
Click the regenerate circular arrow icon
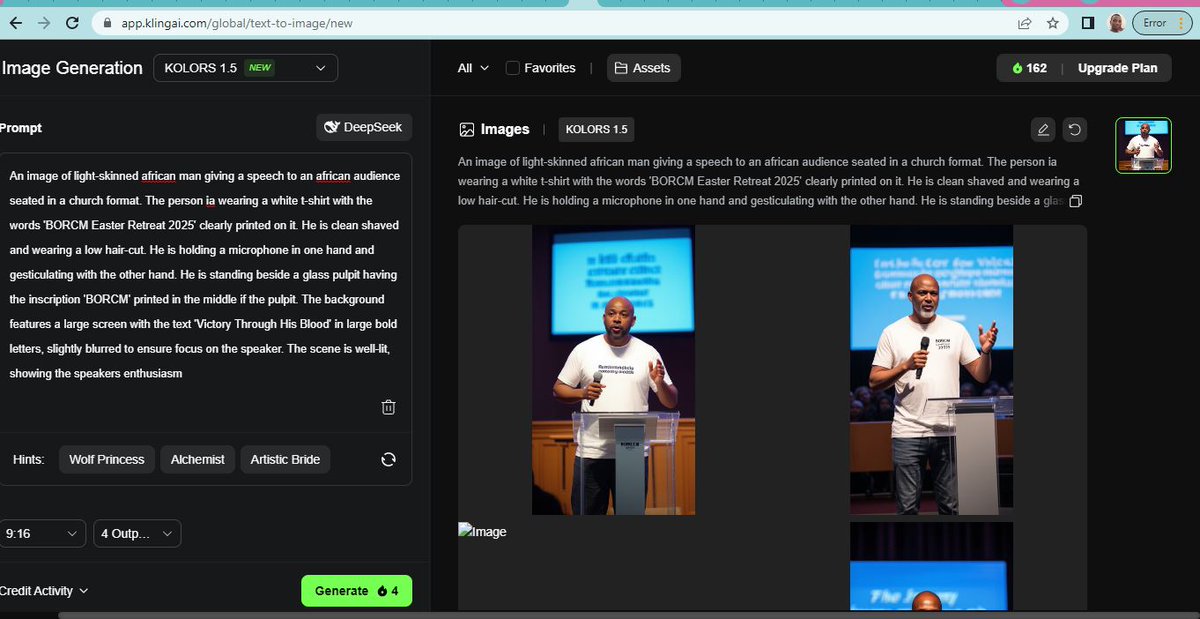1074,129
